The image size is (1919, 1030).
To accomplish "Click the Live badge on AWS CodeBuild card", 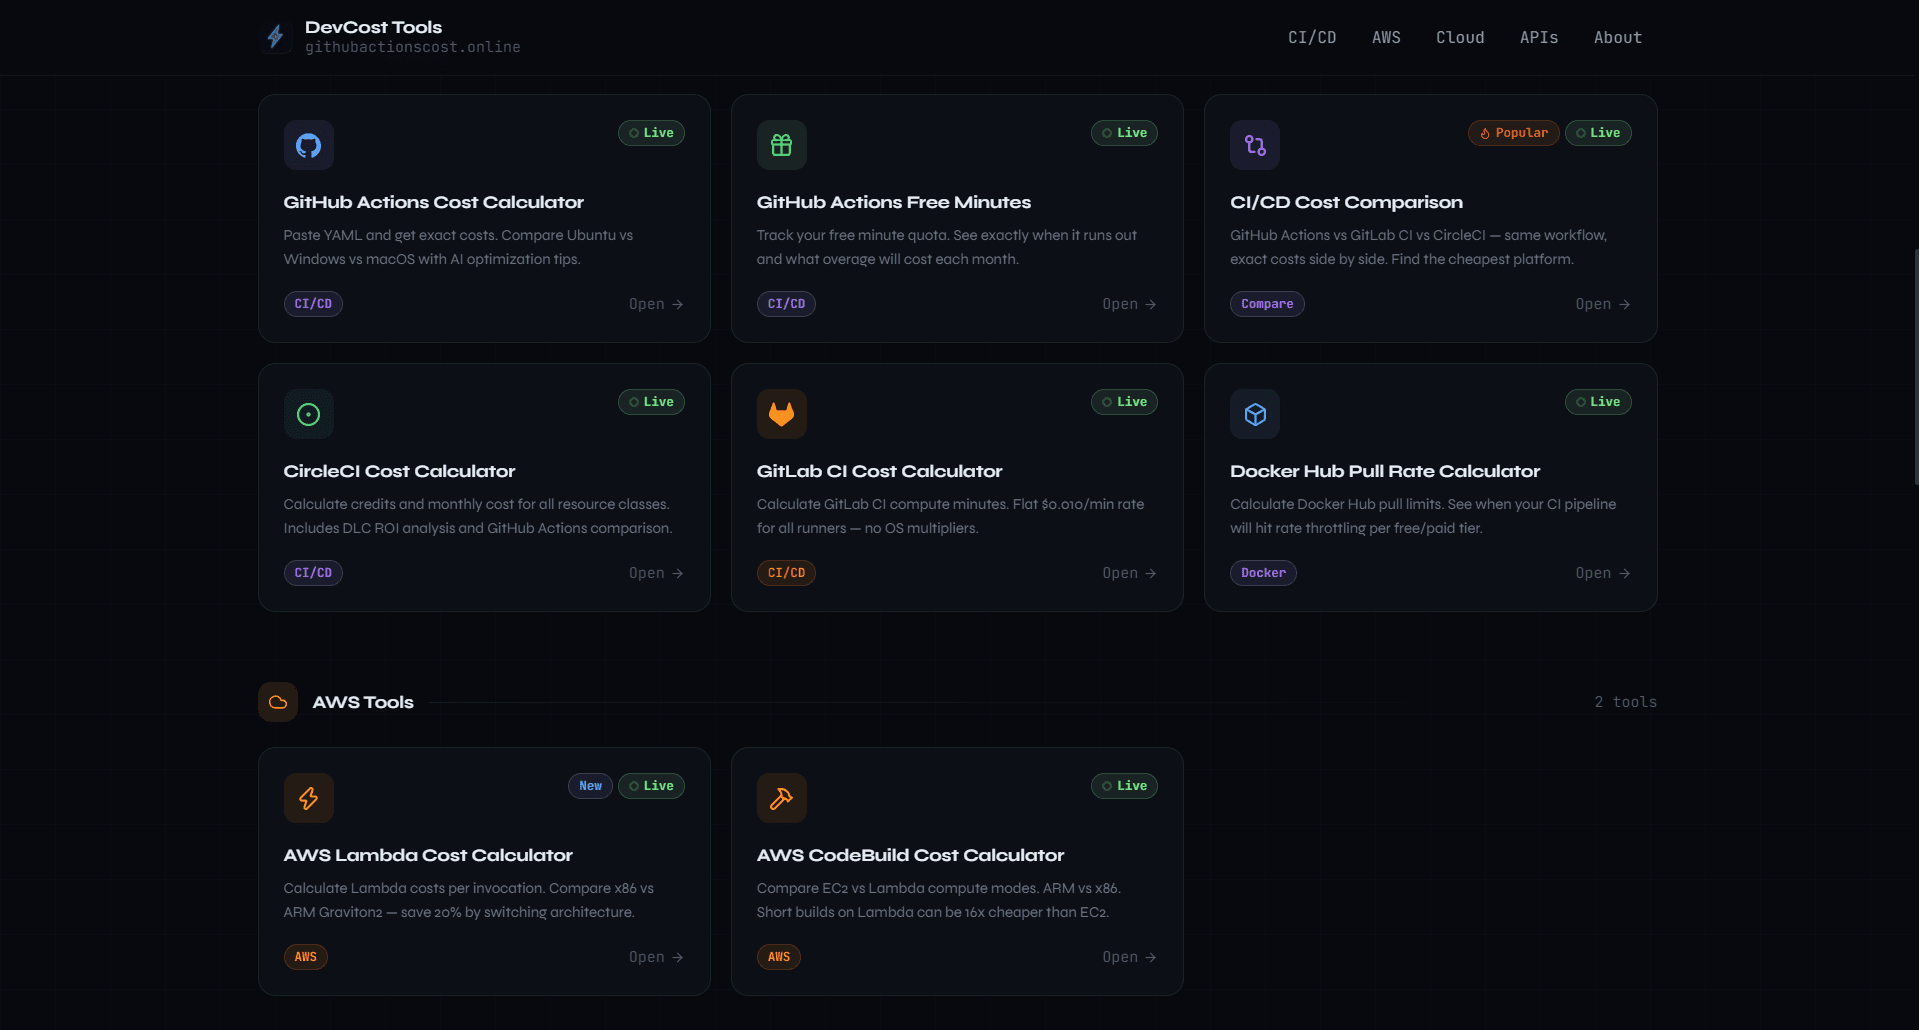I will click(1124, 786).
